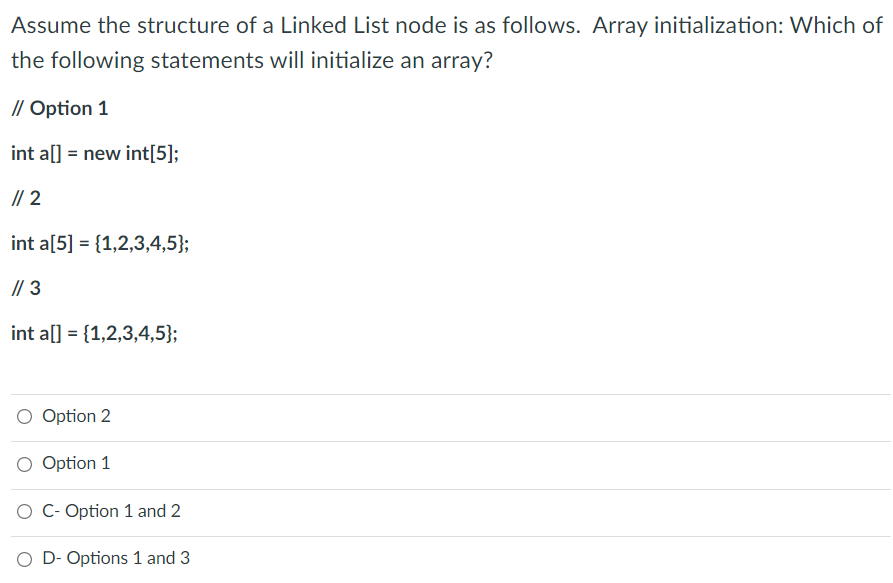893x583 pixels.
Task: Click the Option 1 answer label
Action: coord(75,463)
